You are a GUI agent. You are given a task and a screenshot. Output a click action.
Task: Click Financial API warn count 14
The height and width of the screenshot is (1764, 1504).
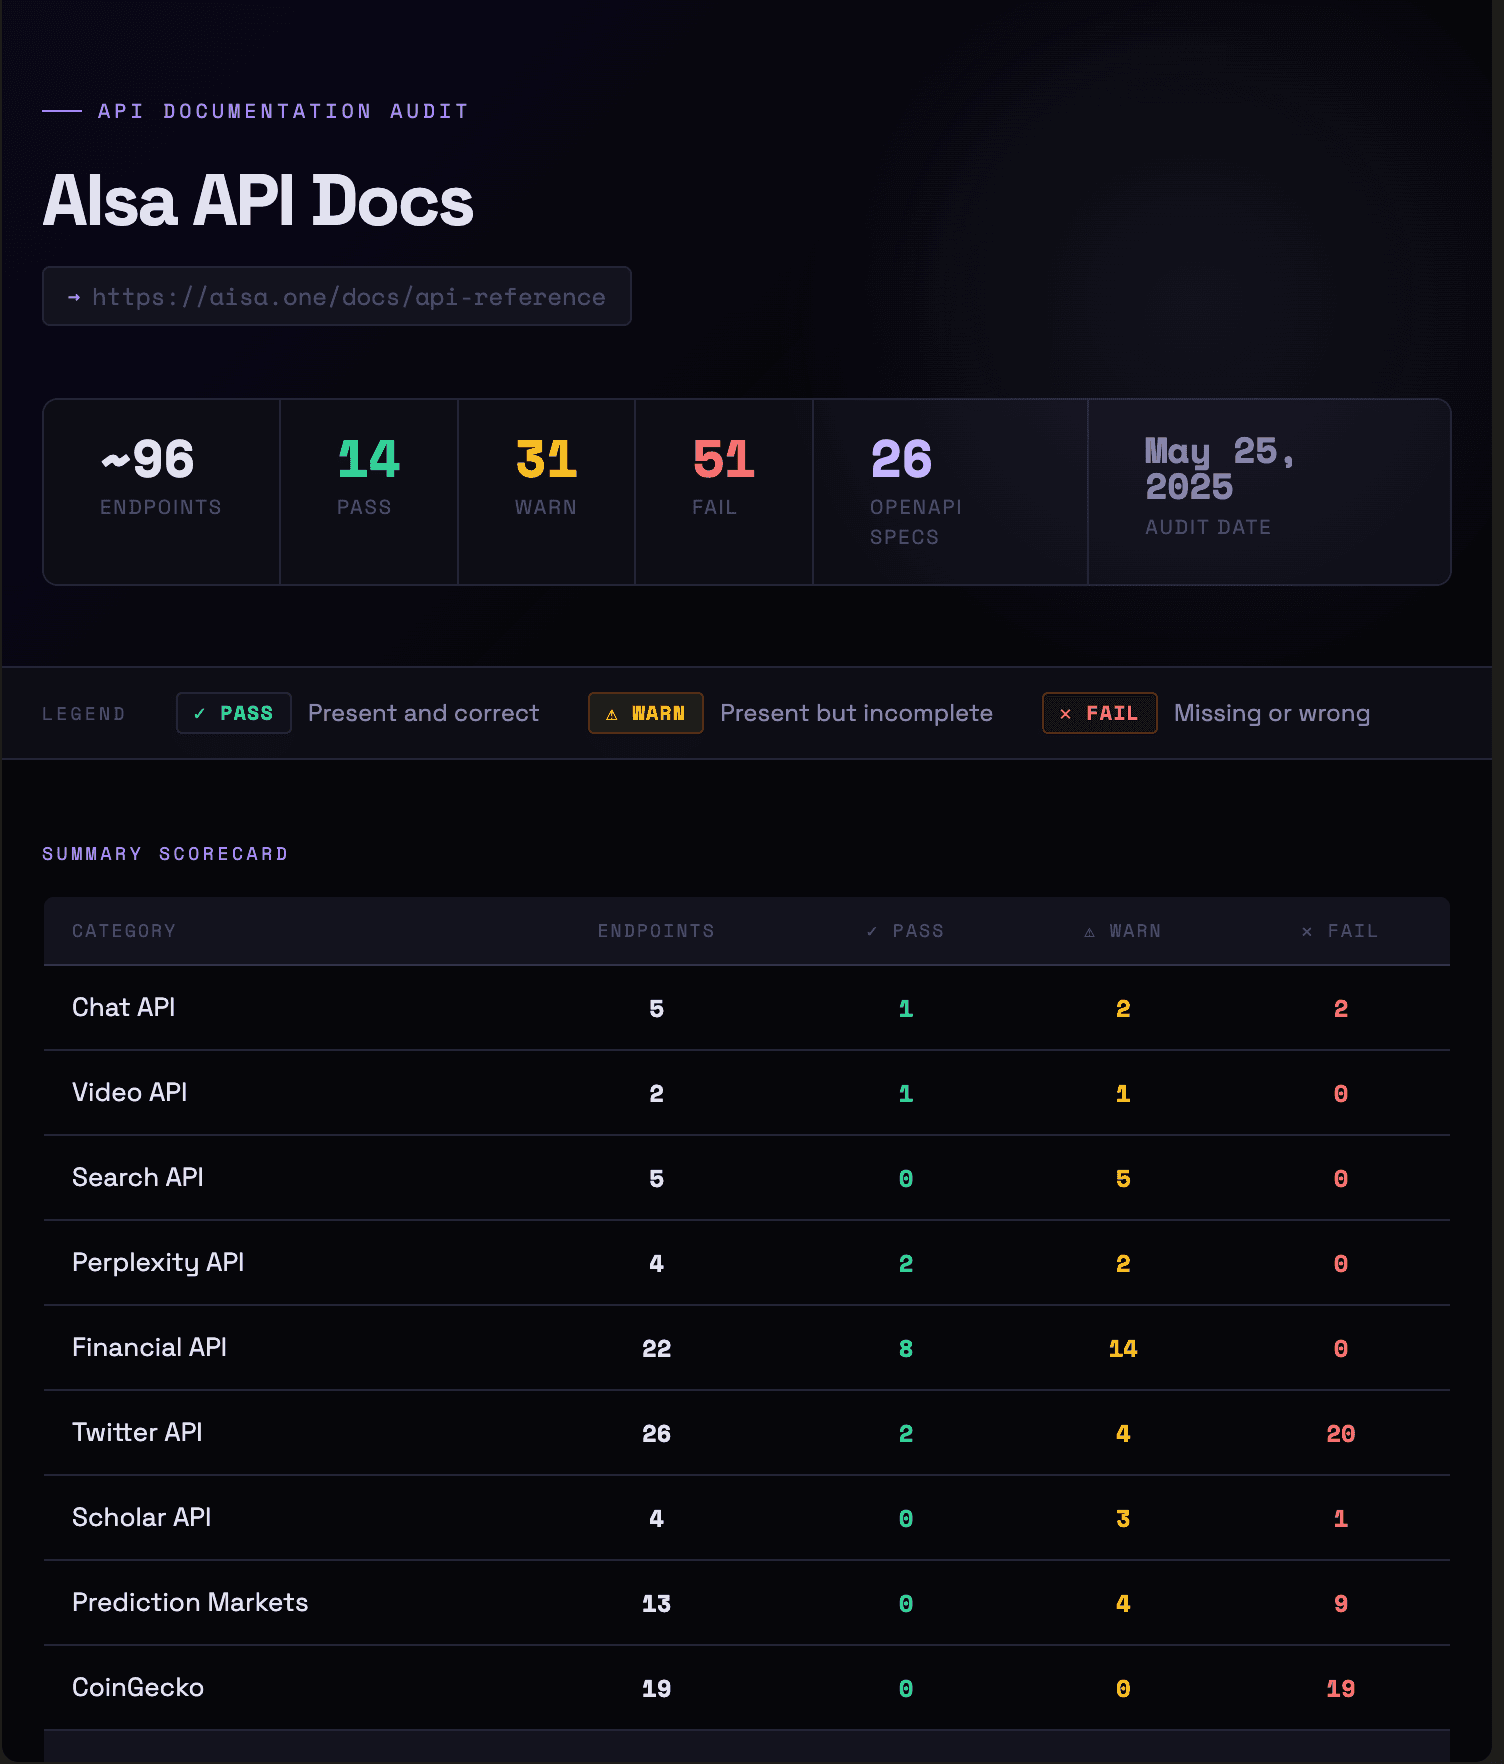pyautogui.click(x=1123, y=1349)
